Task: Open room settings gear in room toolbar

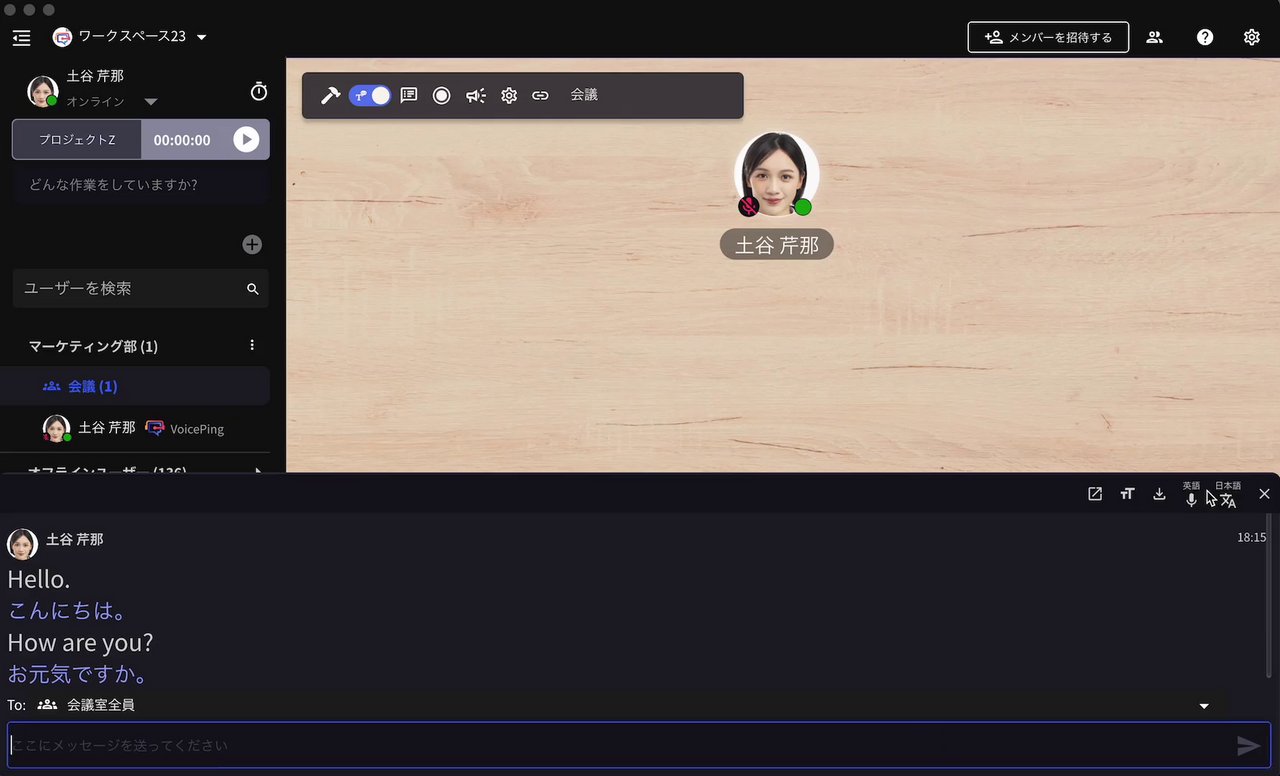Action: (x=509, y=95)
